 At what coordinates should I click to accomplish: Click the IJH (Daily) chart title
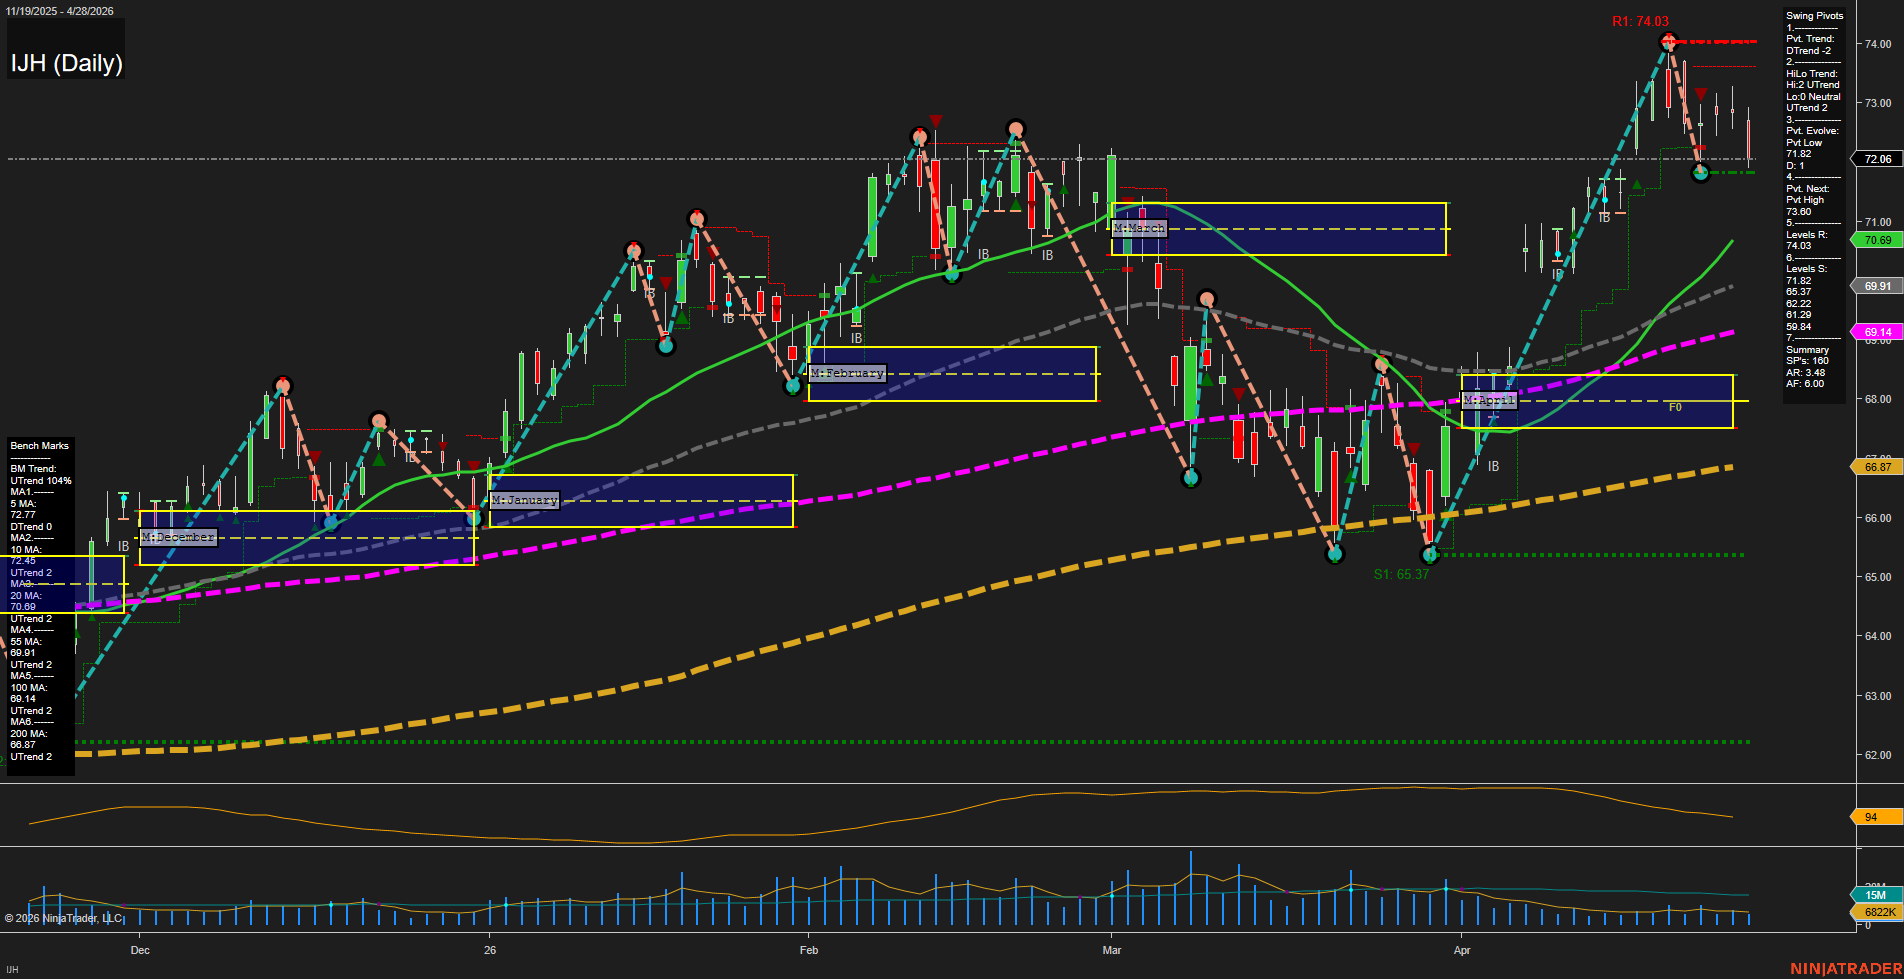click(x=66, y=63)
